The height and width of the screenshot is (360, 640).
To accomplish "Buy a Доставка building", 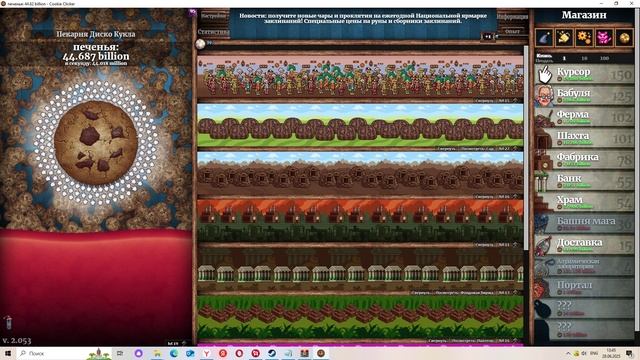I will 584,245.
